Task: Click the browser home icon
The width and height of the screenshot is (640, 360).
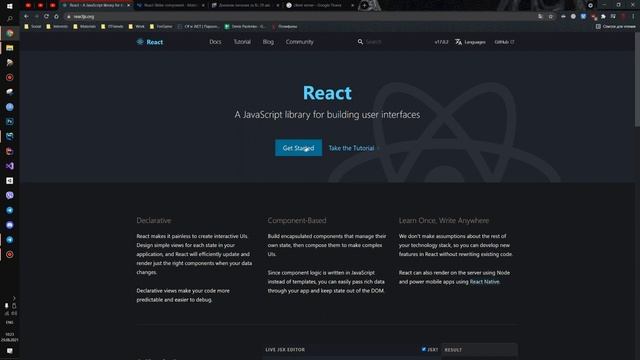Action: pos(56,16)
